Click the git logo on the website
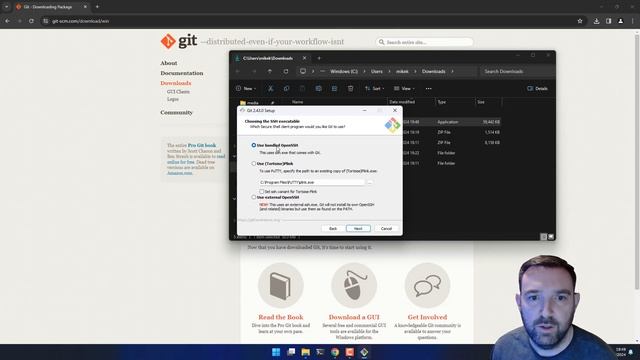 coord(179,41)
